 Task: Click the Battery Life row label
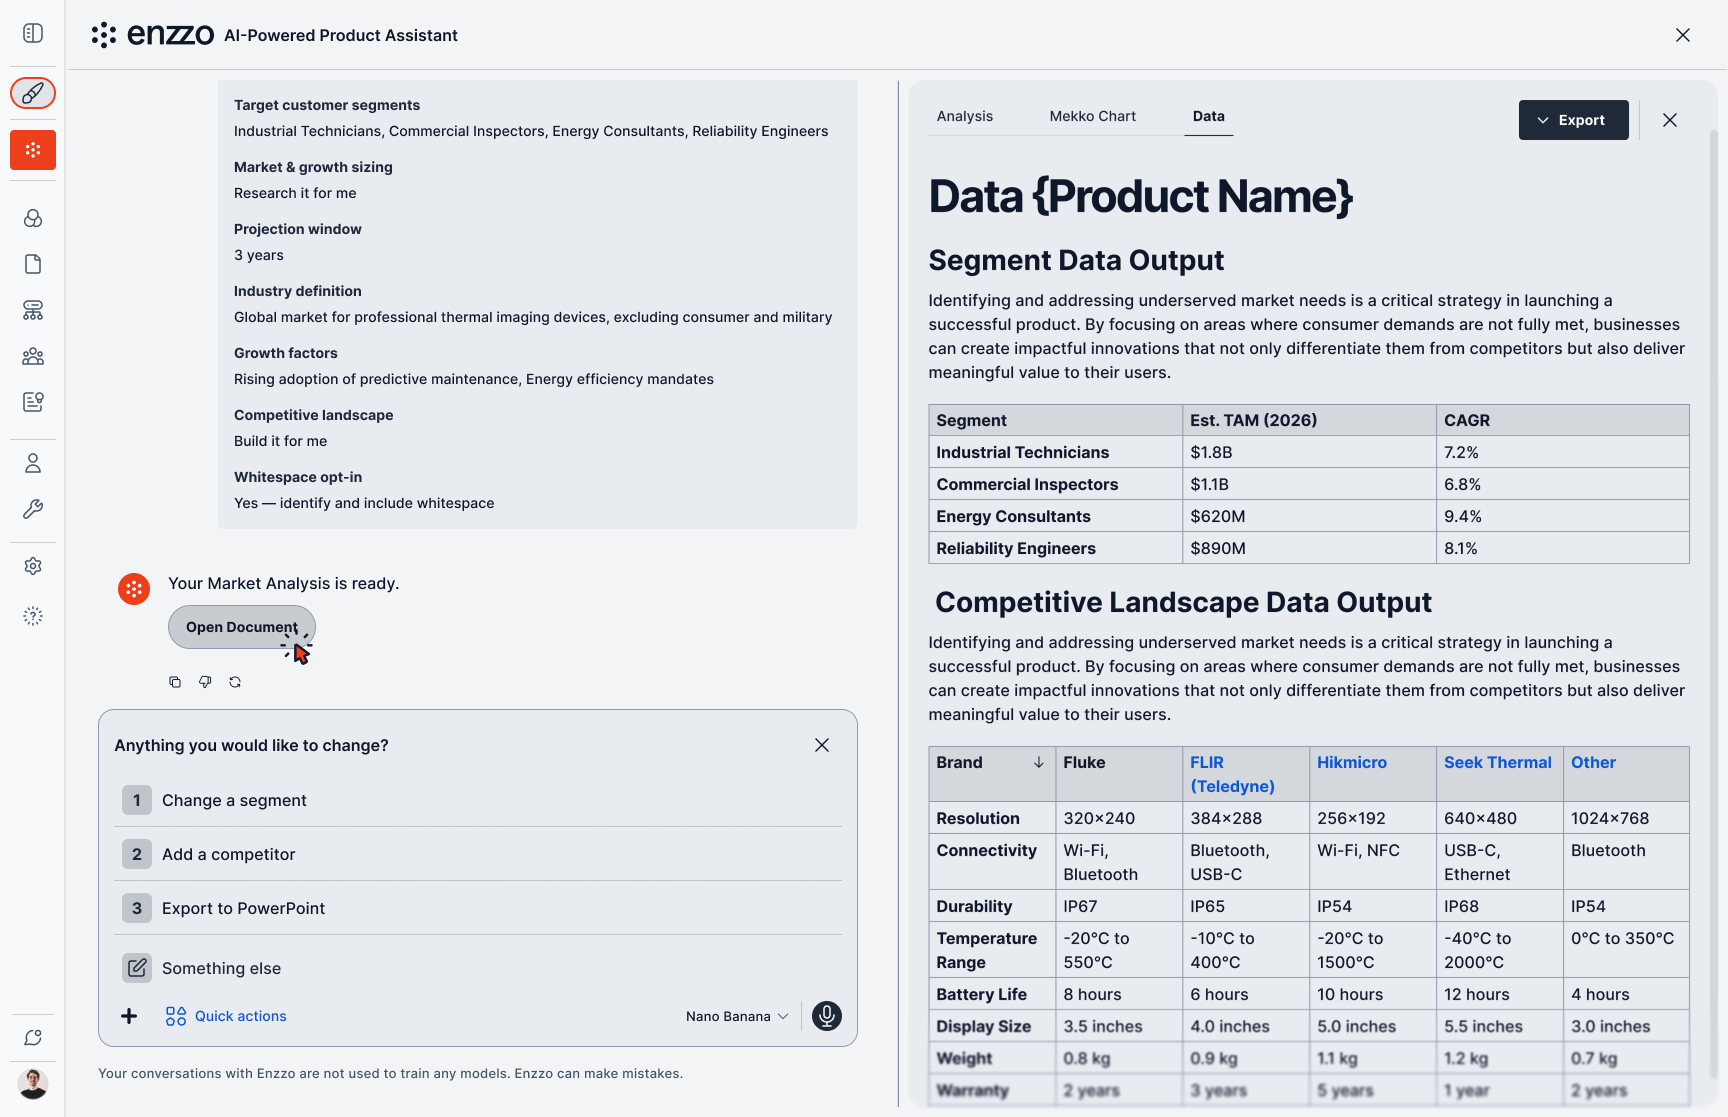(981, 994)
